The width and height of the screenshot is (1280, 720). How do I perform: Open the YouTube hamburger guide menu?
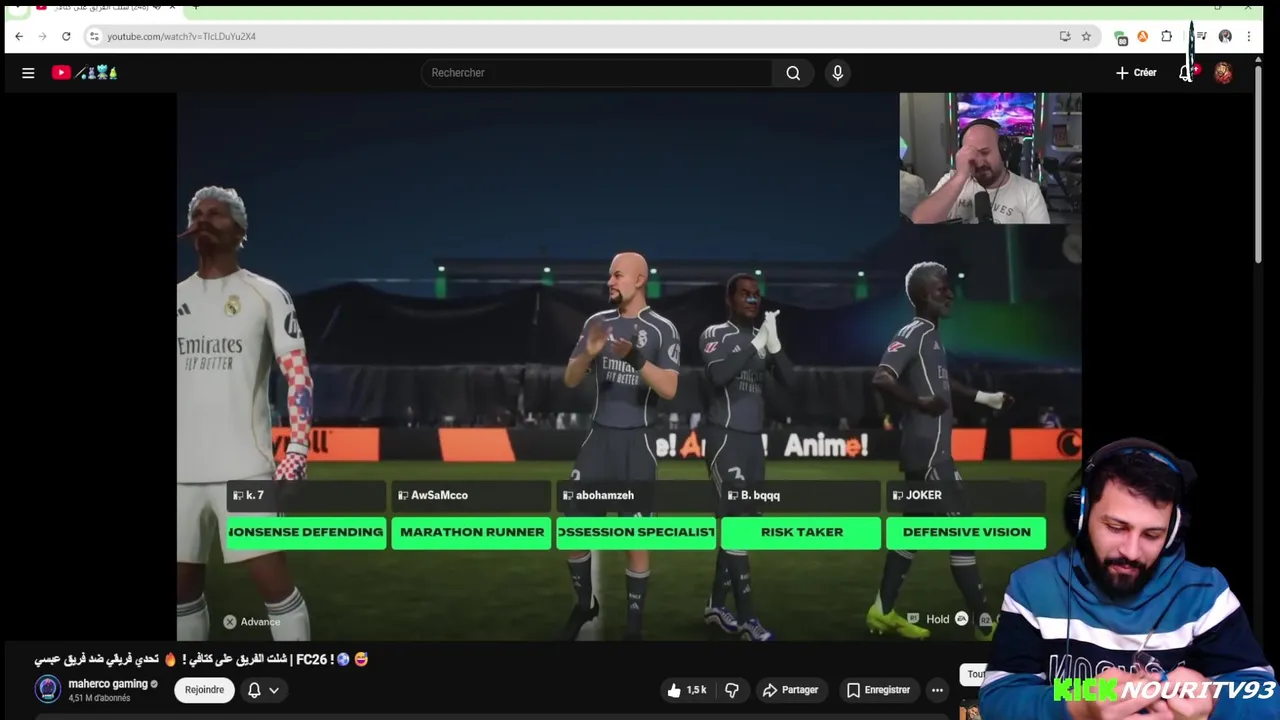pos(28,73)
